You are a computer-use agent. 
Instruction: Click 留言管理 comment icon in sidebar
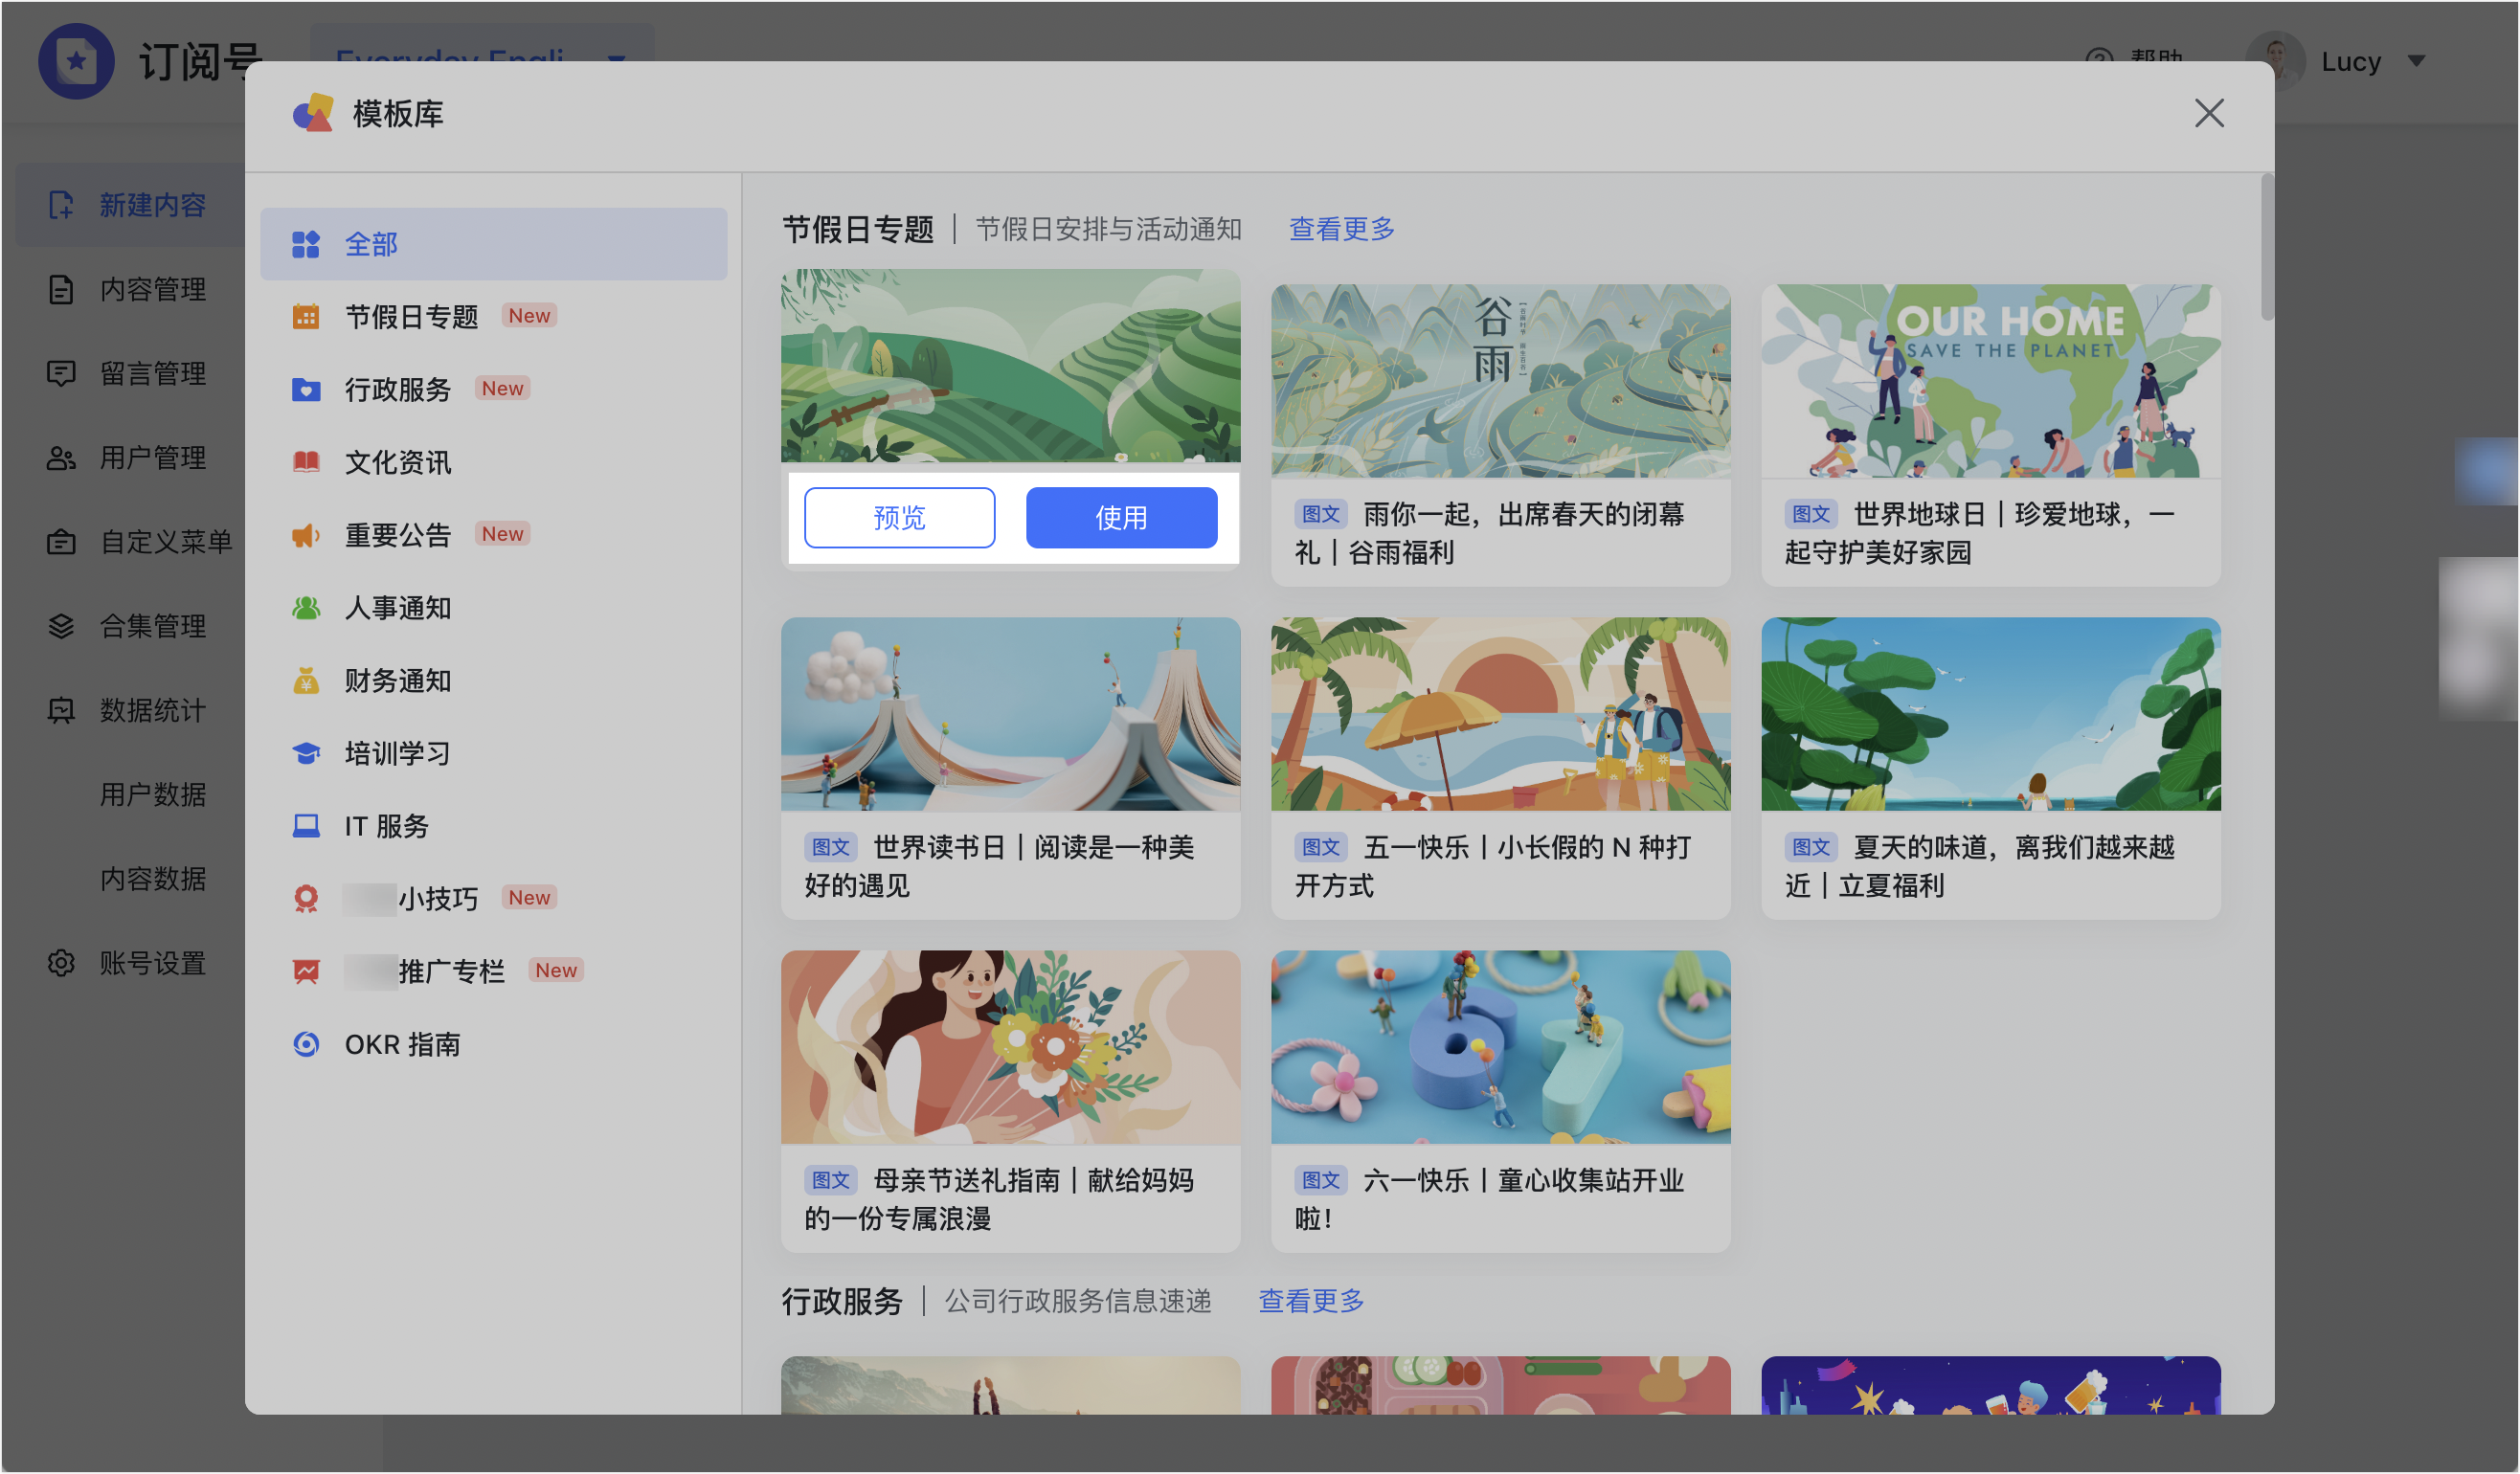coord(61,373)
